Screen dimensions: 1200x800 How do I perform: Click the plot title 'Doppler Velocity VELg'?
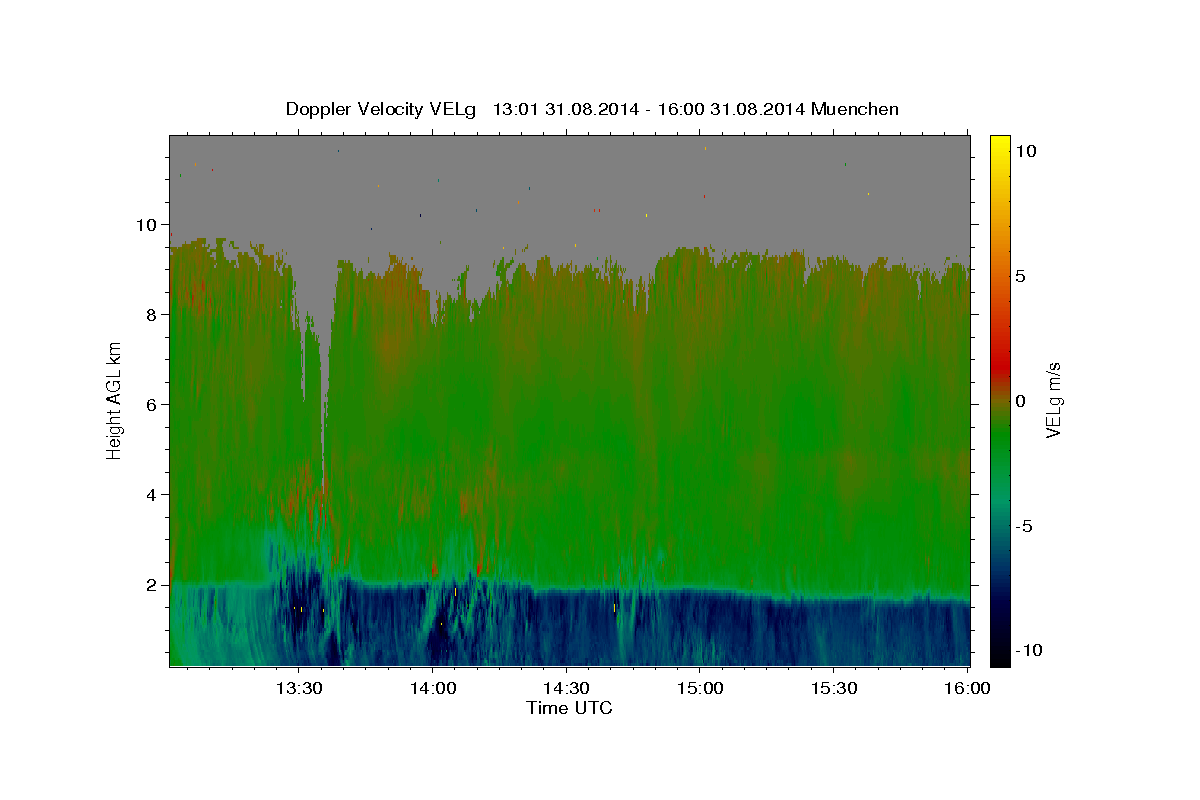point(382,109)
